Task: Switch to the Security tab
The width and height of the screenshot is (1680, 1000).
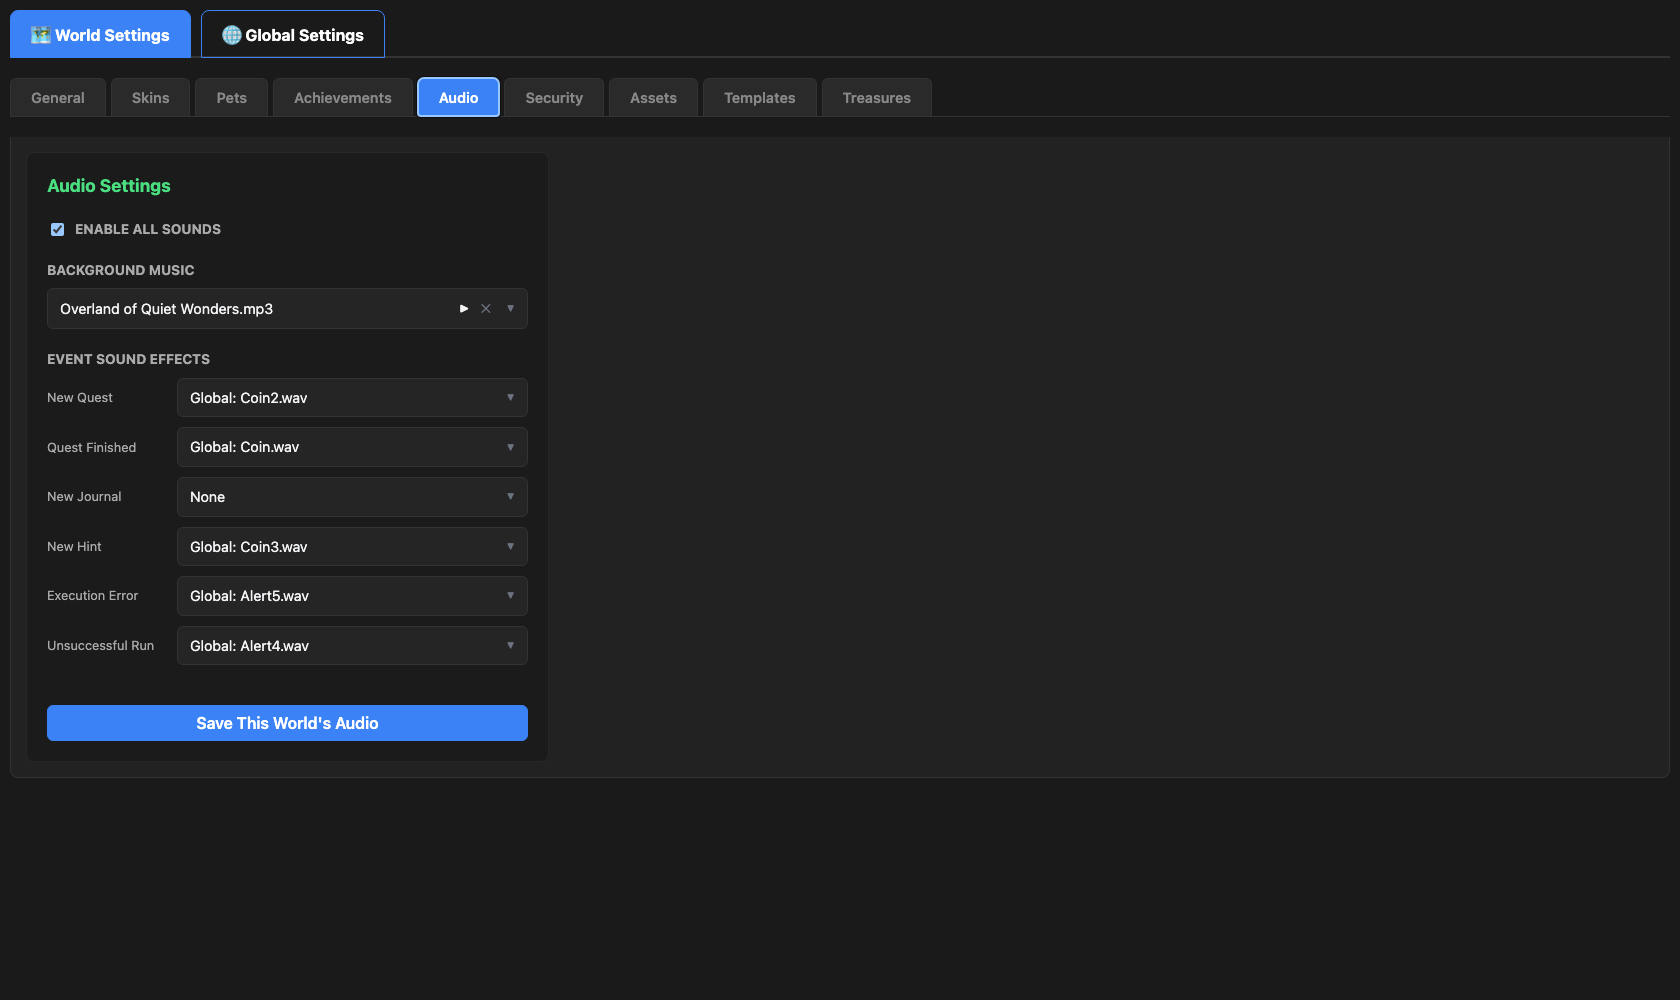Action: click(553, 97)
